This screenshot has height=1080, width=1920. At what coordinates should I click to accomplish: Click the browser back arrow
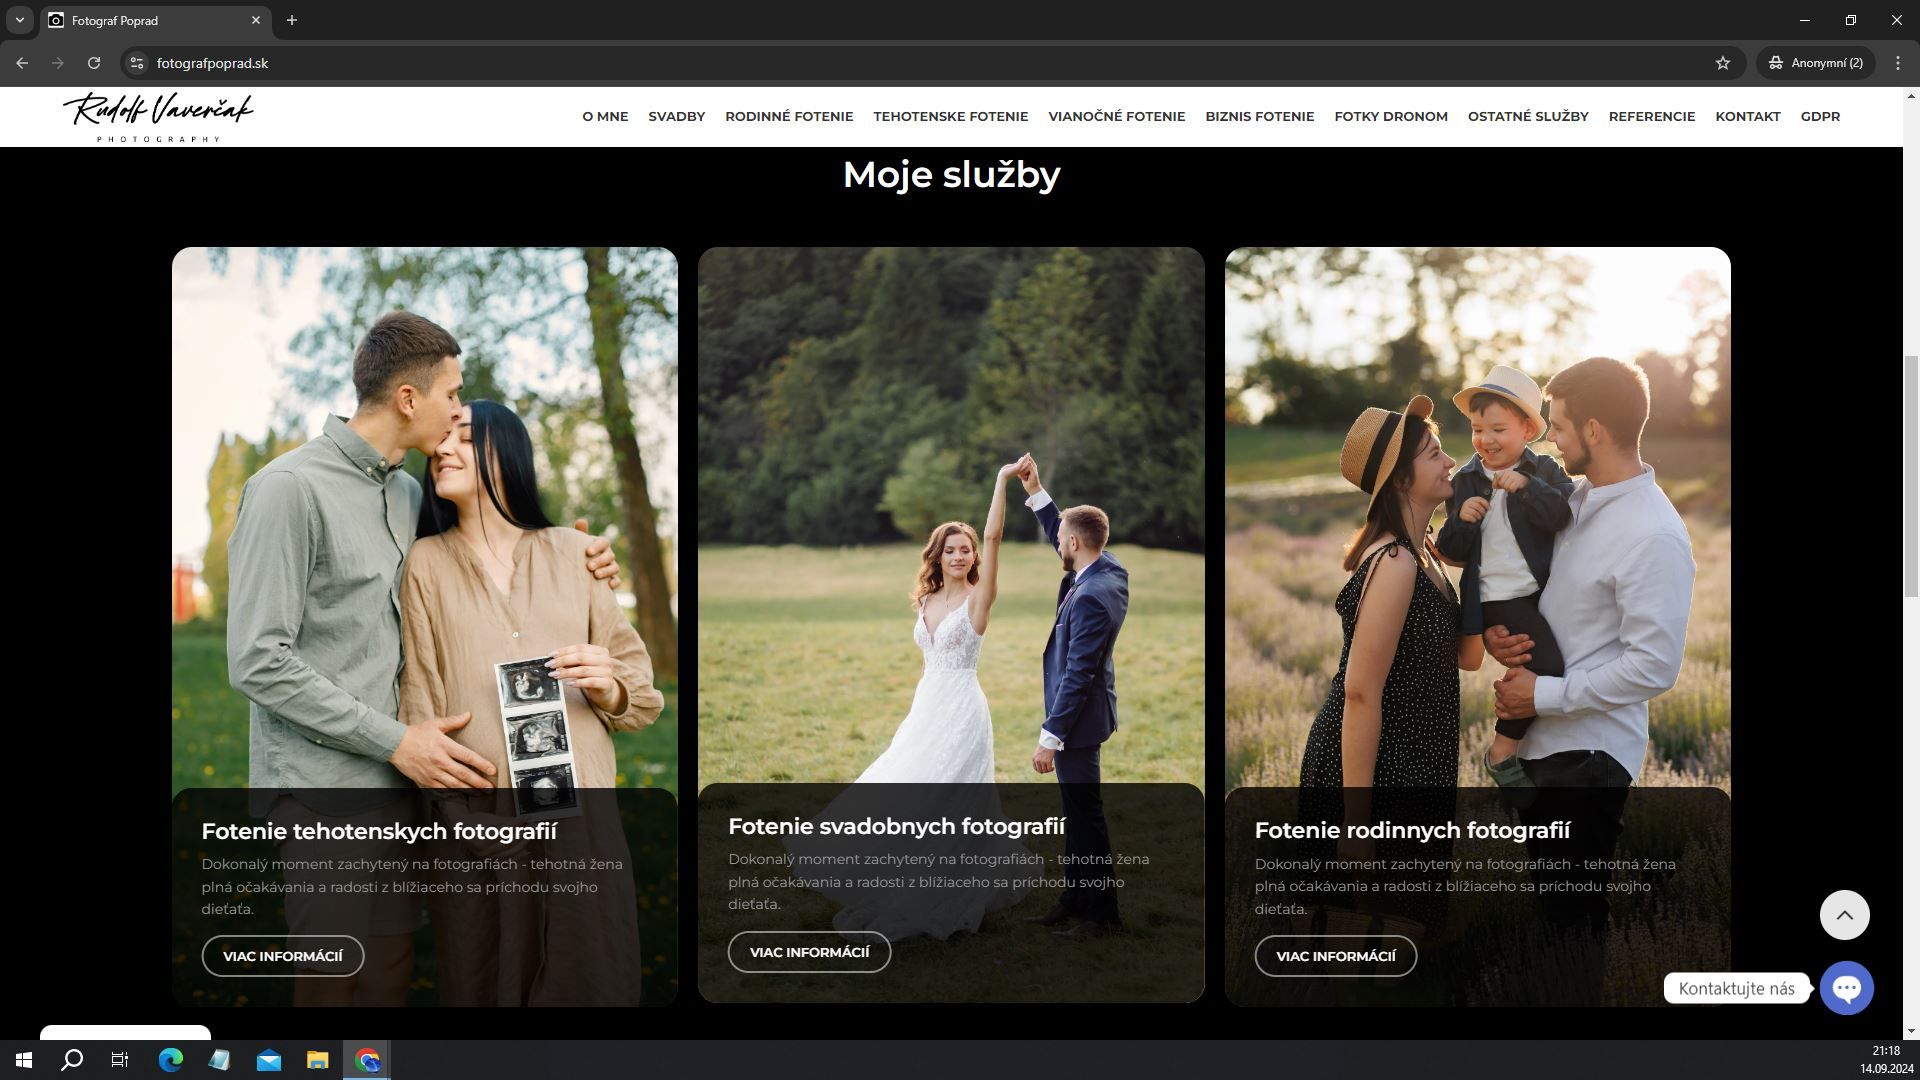click(22, 63)
